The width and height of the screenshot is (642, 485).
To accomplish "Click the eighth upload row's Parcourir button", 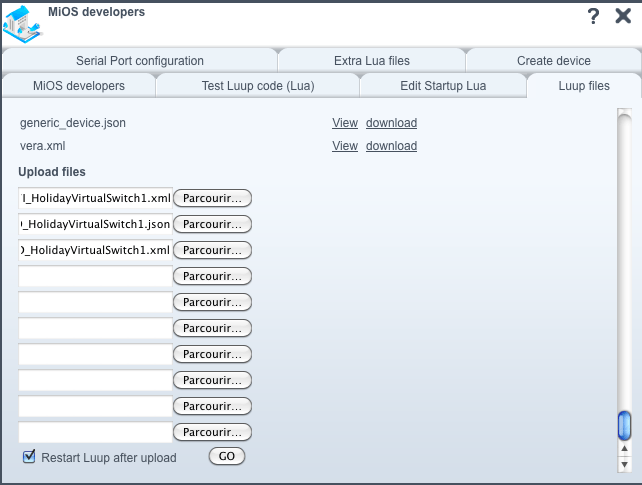I will [212, 380].
